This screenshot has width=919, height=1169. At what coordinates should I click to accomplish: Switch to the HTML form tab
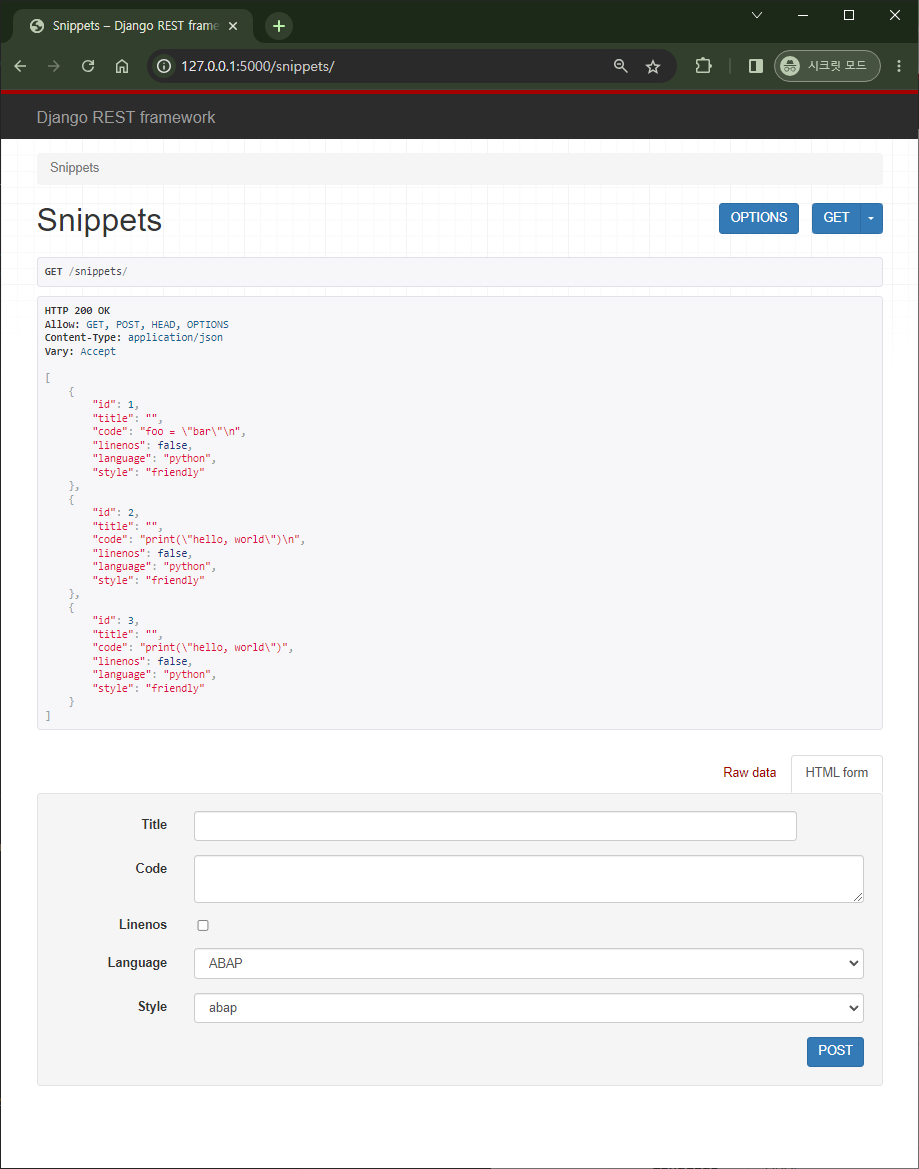click(x=836, y=773)
